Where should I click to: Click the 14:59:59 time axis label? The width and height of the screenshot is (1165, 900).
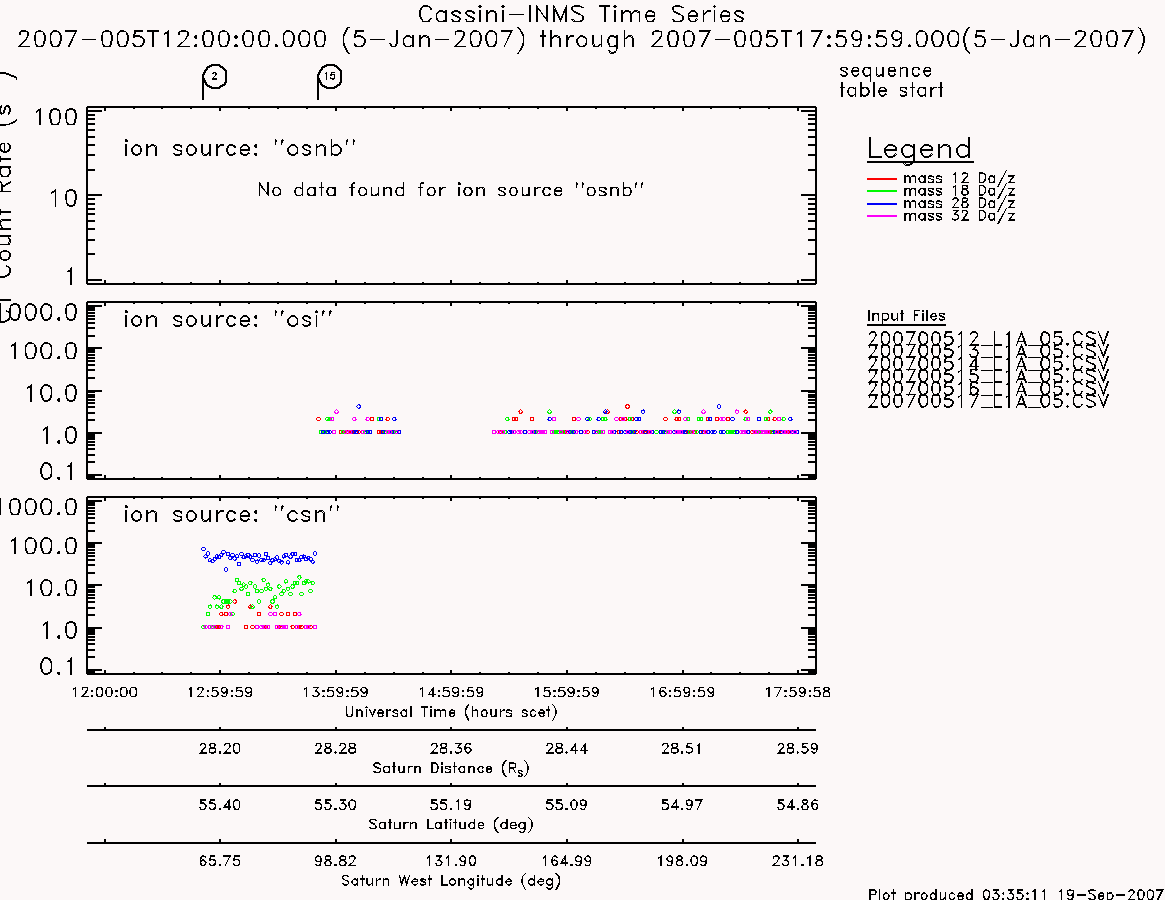(x=451, y=692)
